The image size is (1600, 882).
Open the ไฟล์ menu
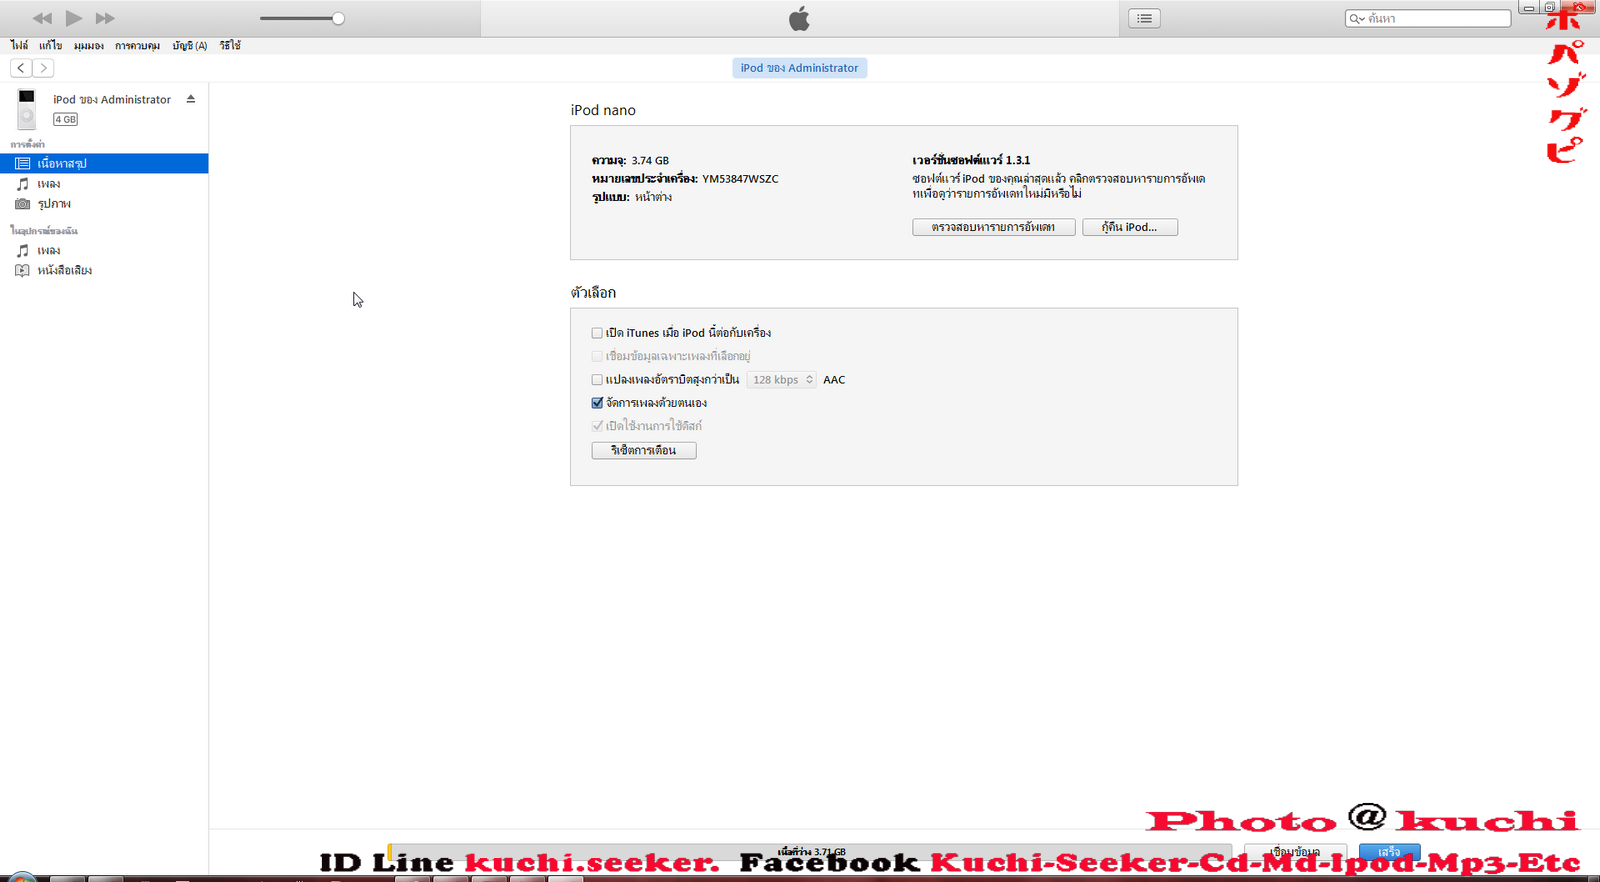tap(19, 45)
